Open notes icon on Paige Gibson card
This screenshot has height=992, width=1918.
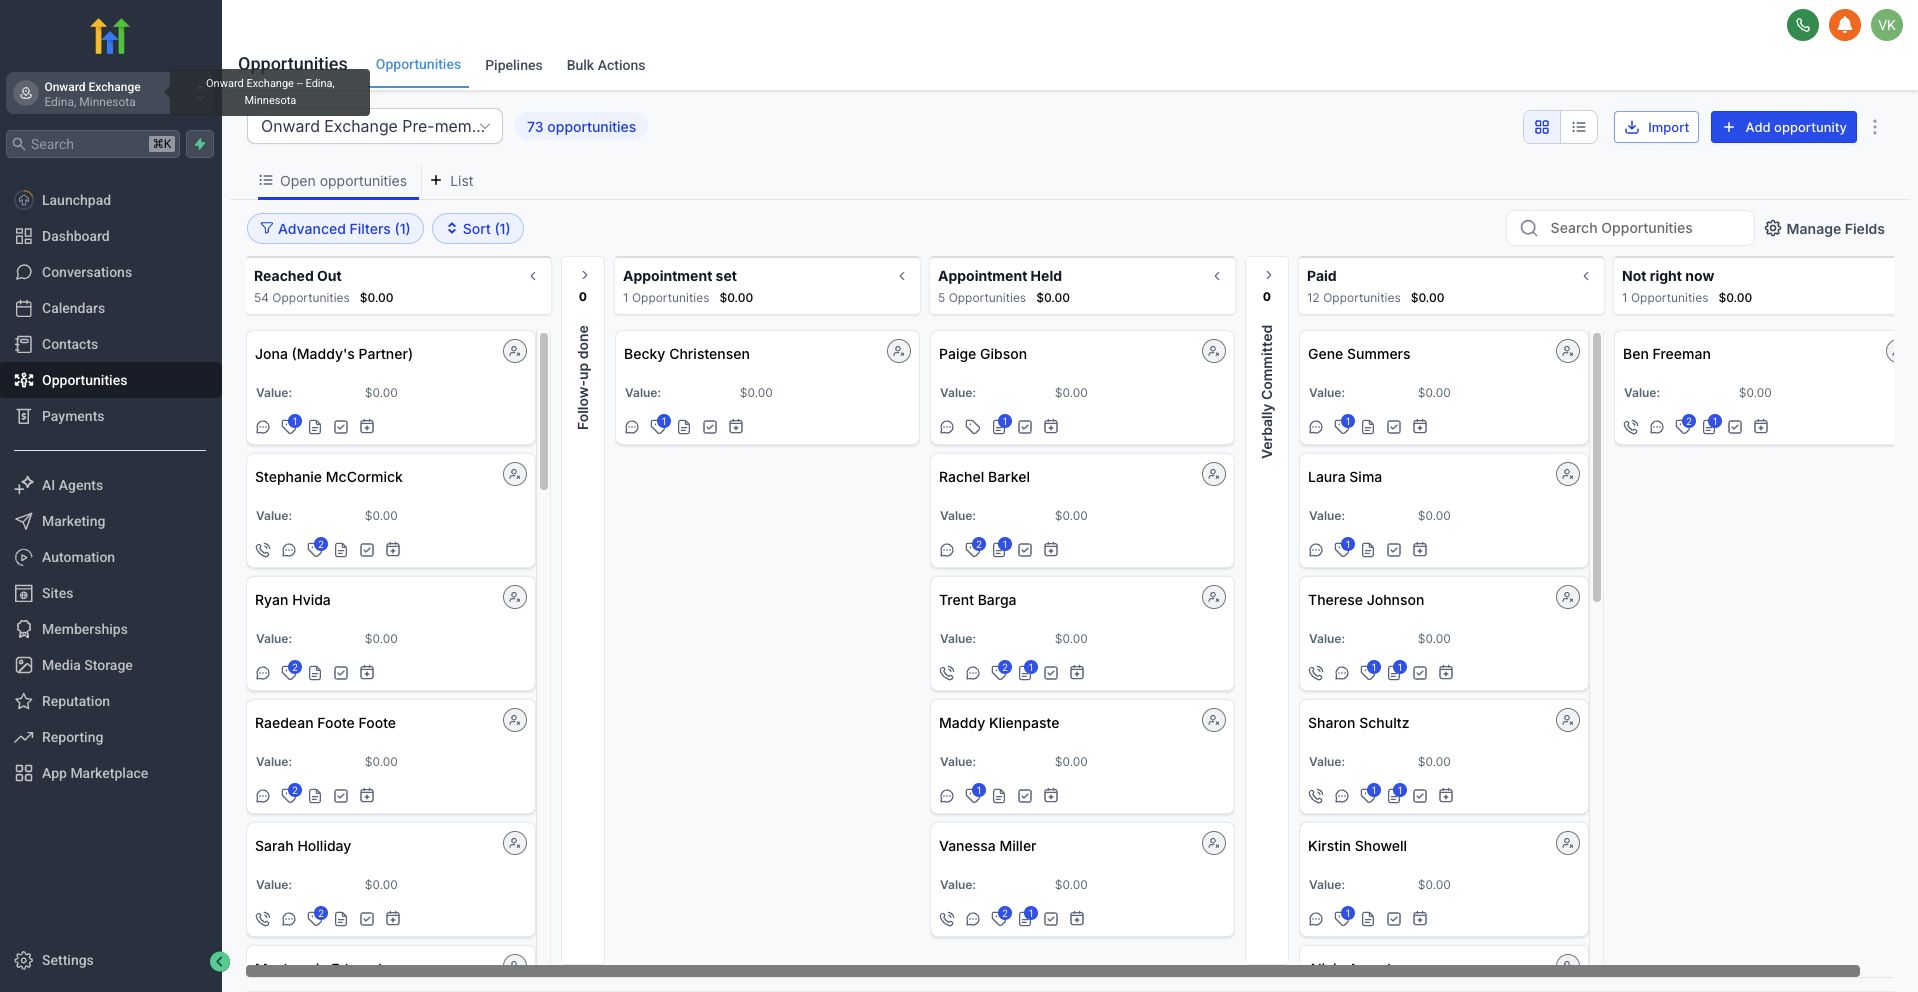1000,426
